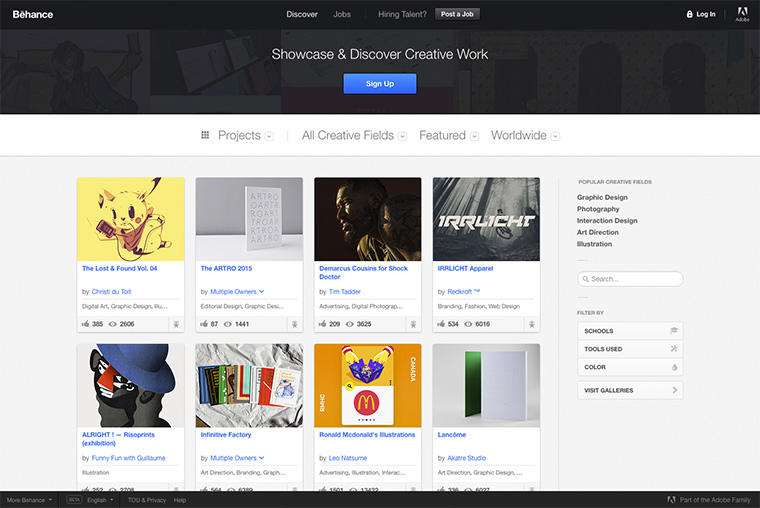Click the lock icon beside Log In
The height and width of the screenshot is (508, 760).
(x=690, y=14)
